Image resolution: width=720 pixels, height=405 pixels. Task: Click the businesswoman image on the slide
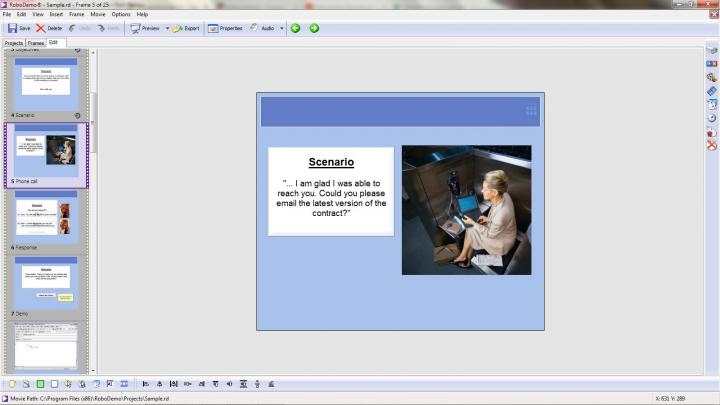[466, 210]
